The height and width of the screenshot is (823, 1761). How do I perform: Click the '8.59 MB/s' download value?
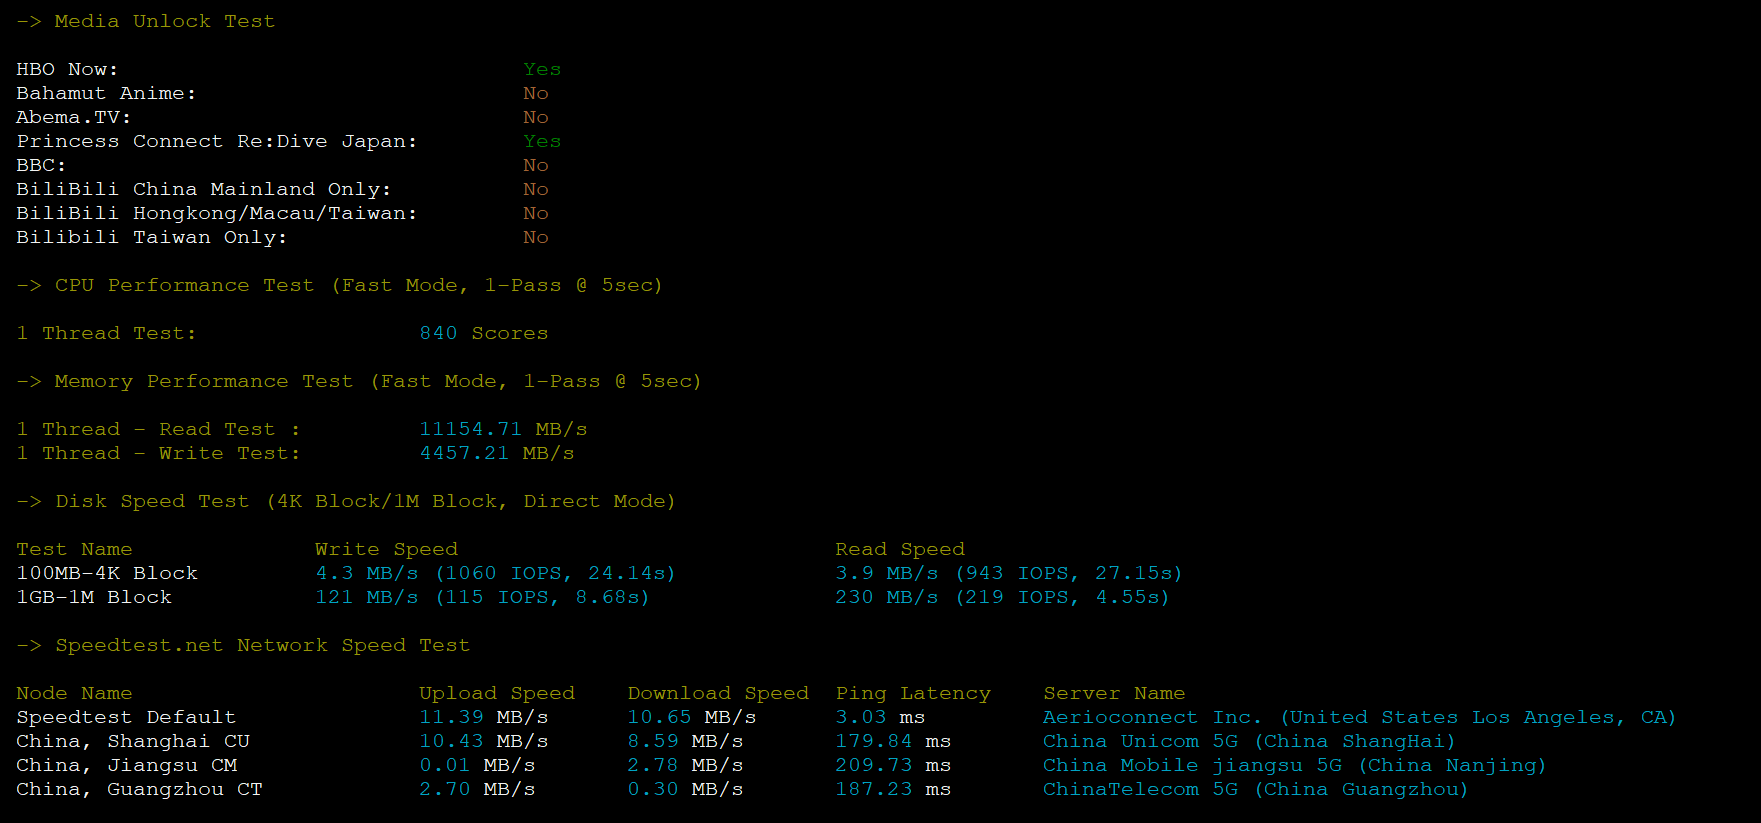pos(685,741)
